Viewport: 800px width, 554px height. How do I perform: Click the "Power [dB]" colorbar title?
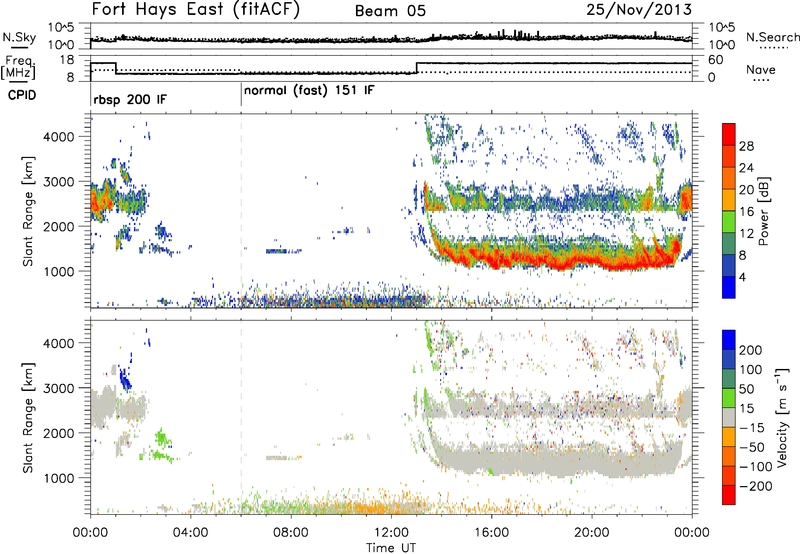764,211
